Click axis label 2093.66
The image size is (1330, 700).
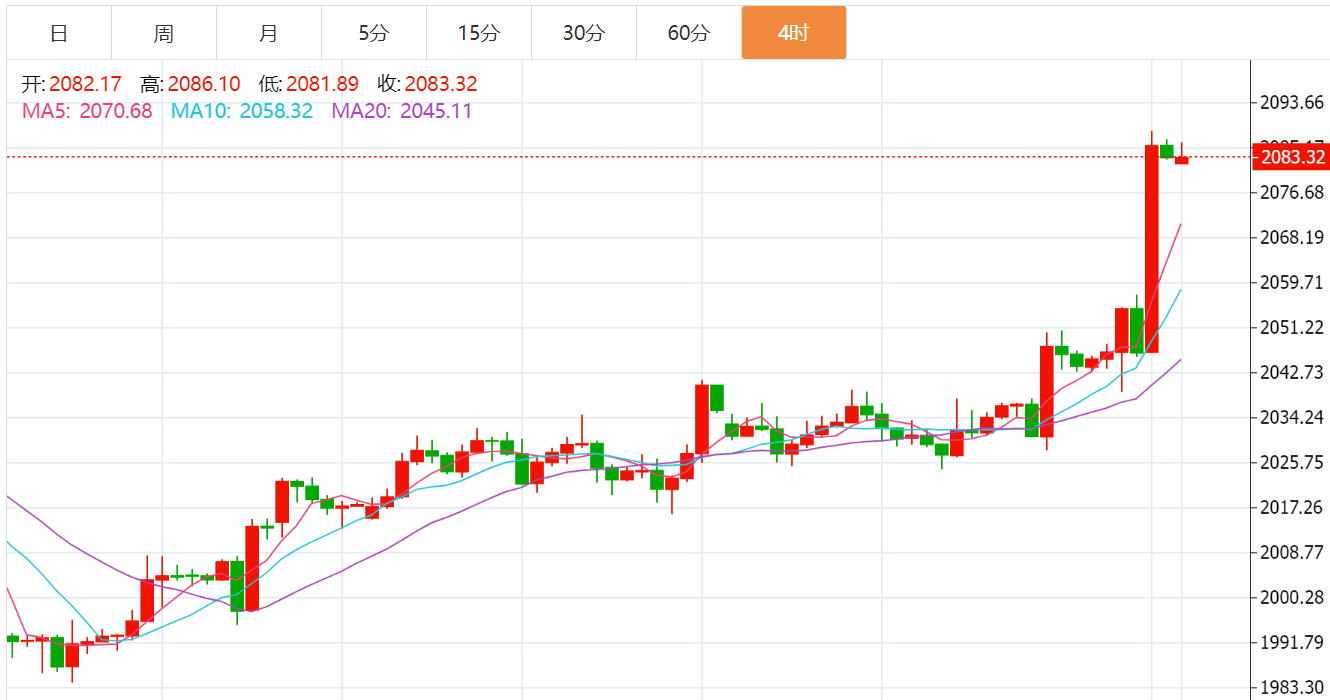pyautogui.click(x=1292, y=103)
